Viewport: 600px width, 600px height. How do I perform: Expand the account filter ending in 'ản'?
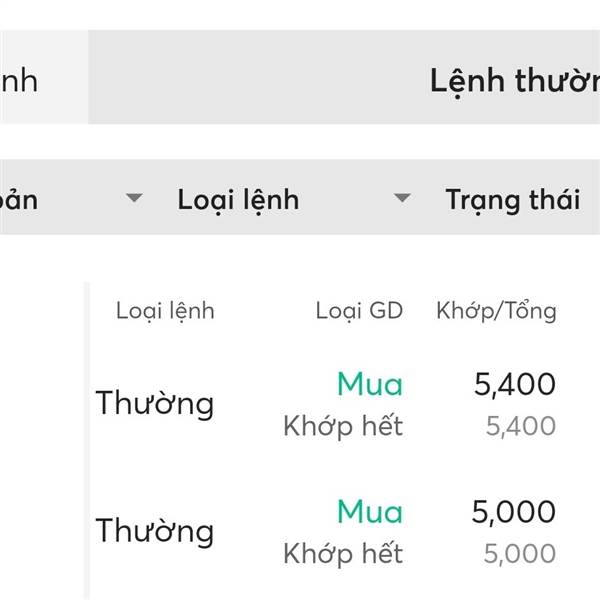(20, 199)
